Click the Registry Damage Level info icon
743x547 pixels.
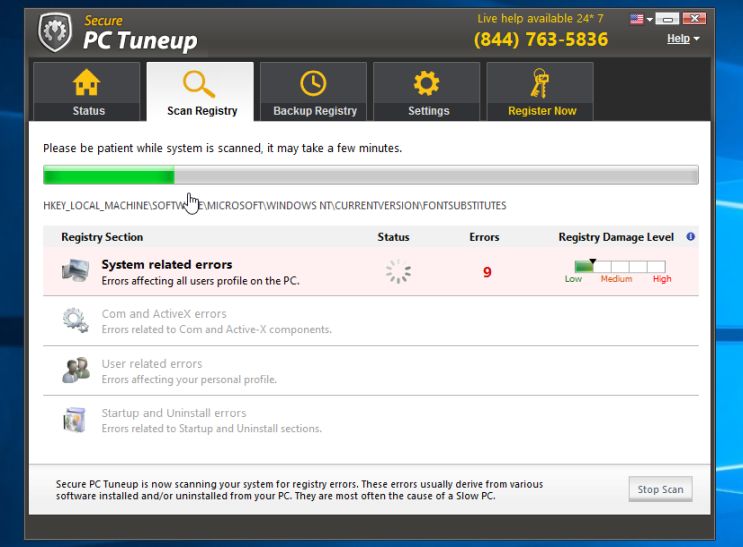(690, 237)
